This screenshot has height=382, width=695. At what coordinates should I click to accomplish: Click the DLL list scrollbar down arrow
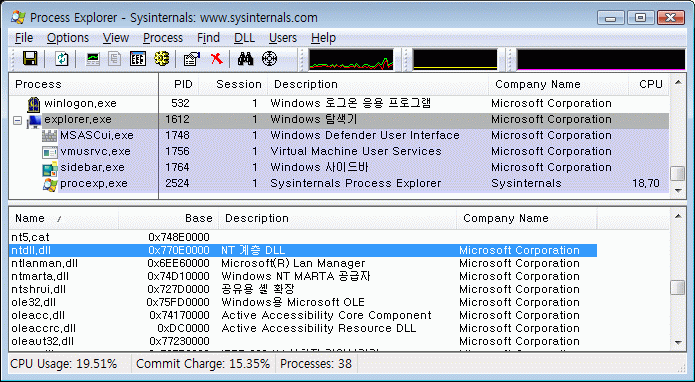pyautogui.click(x=678, y=343)
